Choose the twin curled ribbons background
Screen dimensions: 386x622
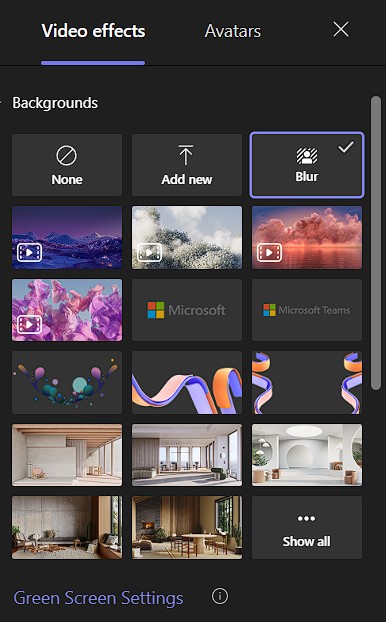click(307, 383)
